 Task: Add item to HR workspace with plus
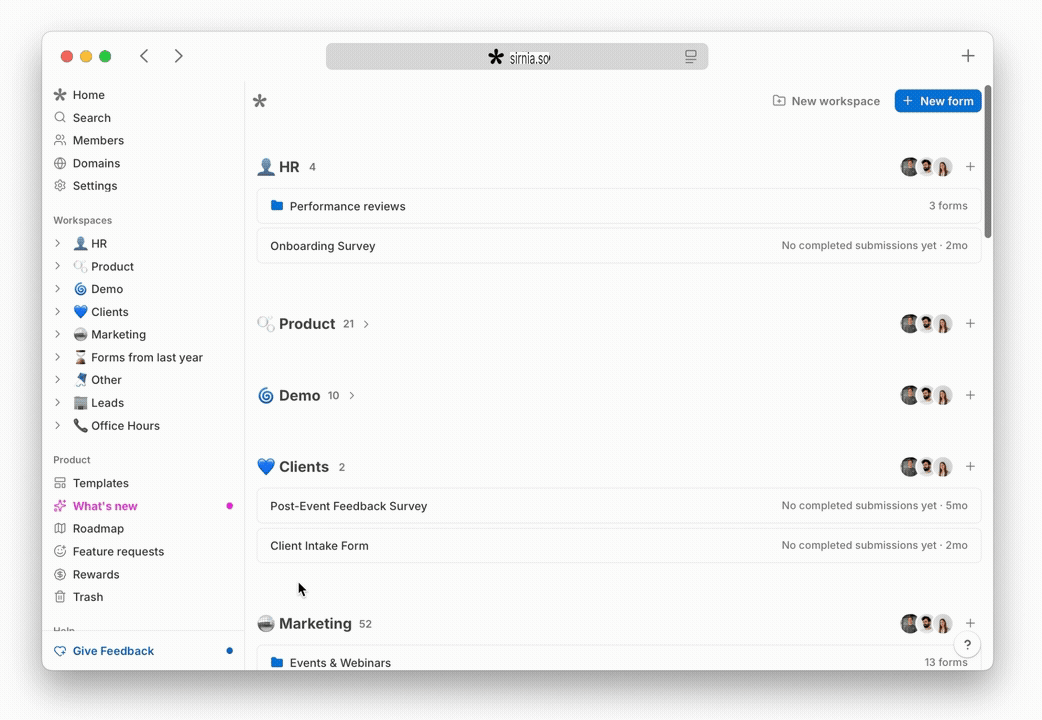pos(970,167)
